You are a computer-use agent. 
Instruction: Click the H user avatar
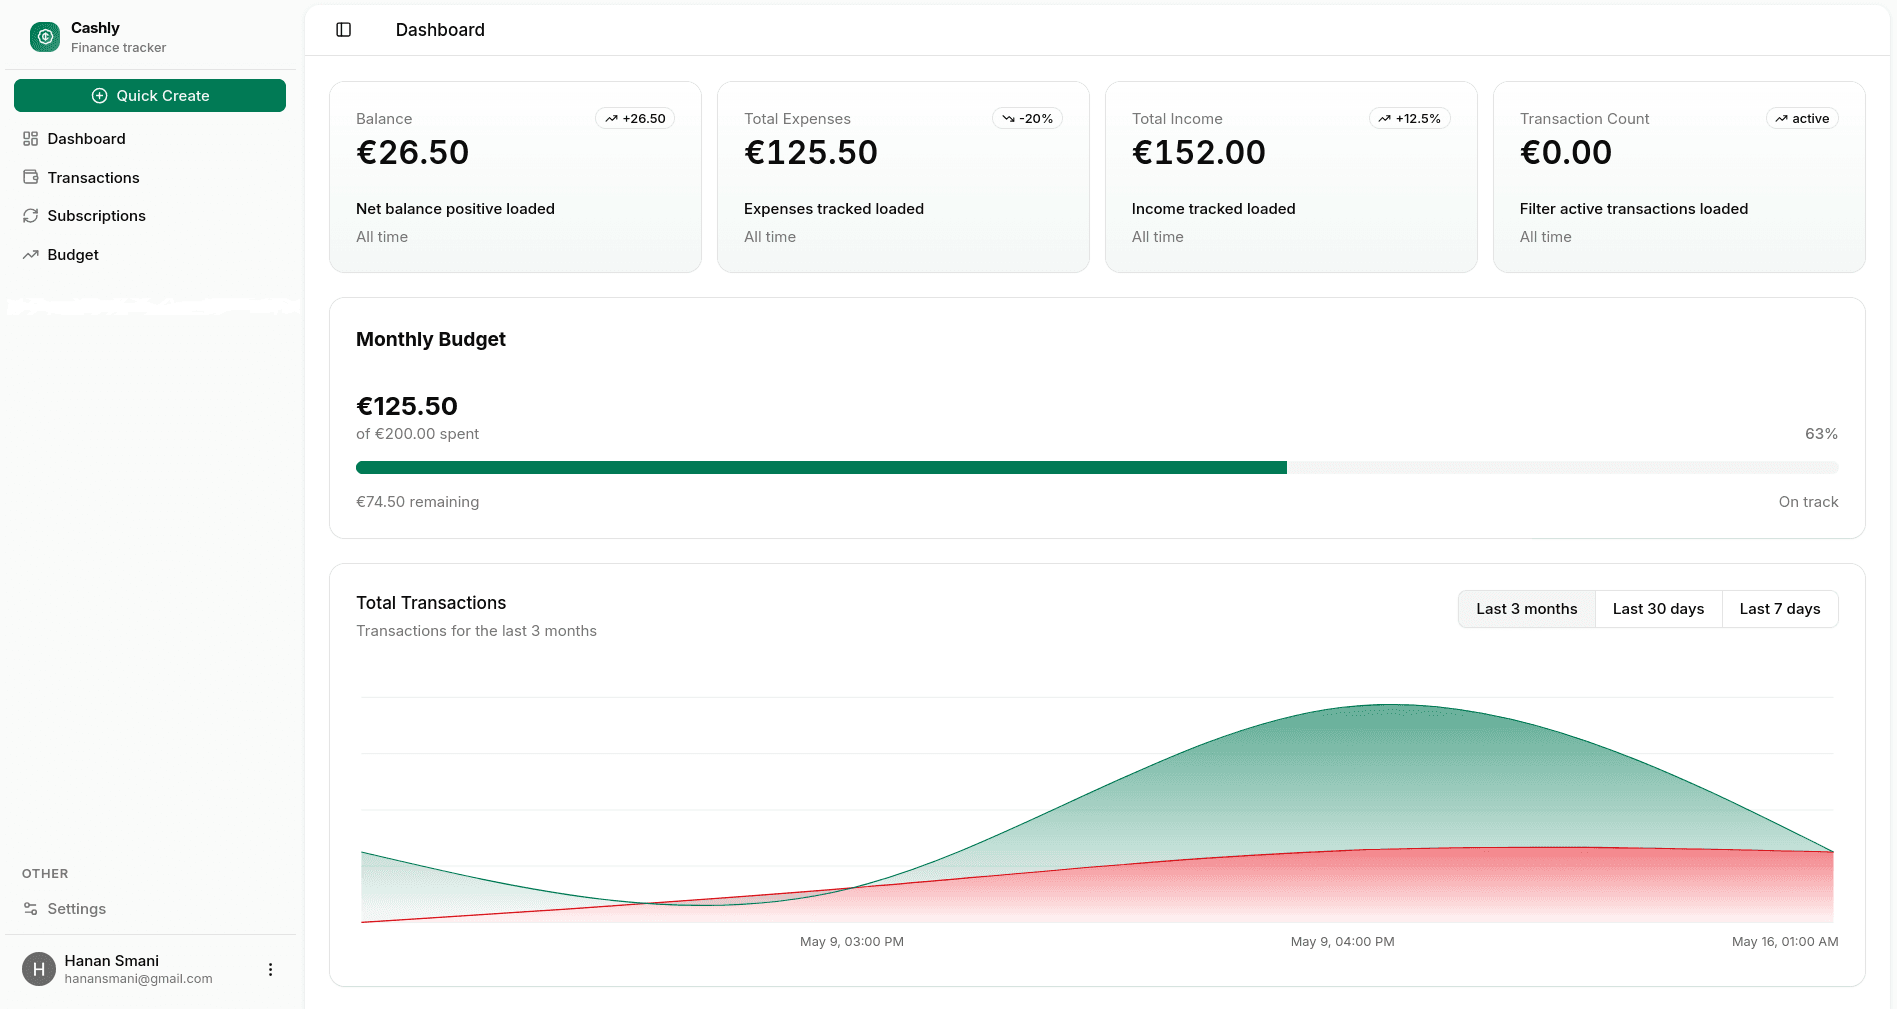click(x=39, y=969)
